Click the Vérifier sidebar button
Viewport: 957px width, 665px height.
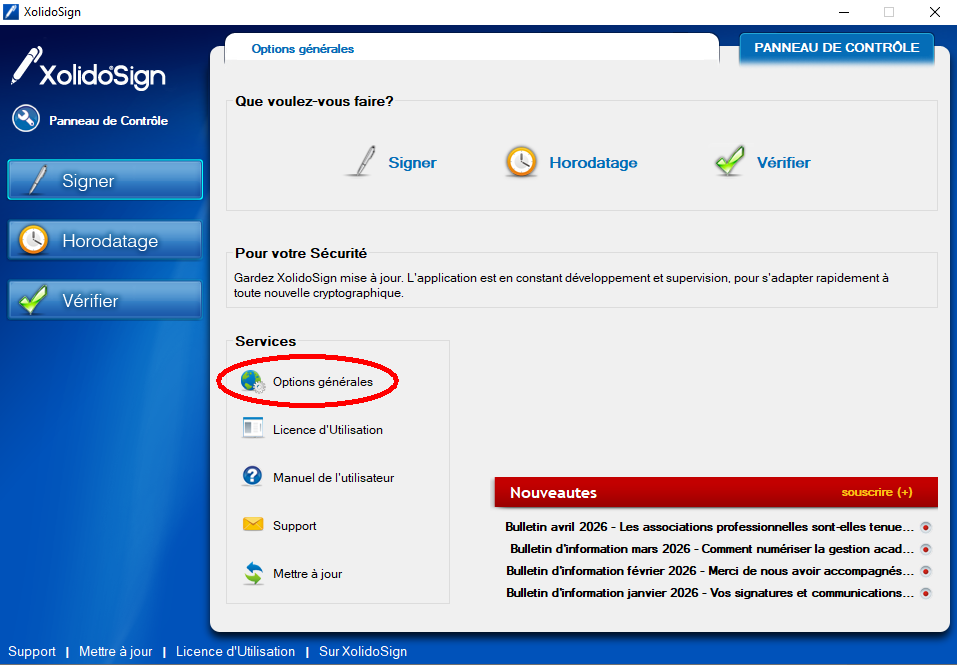click(x=105, y=300)
